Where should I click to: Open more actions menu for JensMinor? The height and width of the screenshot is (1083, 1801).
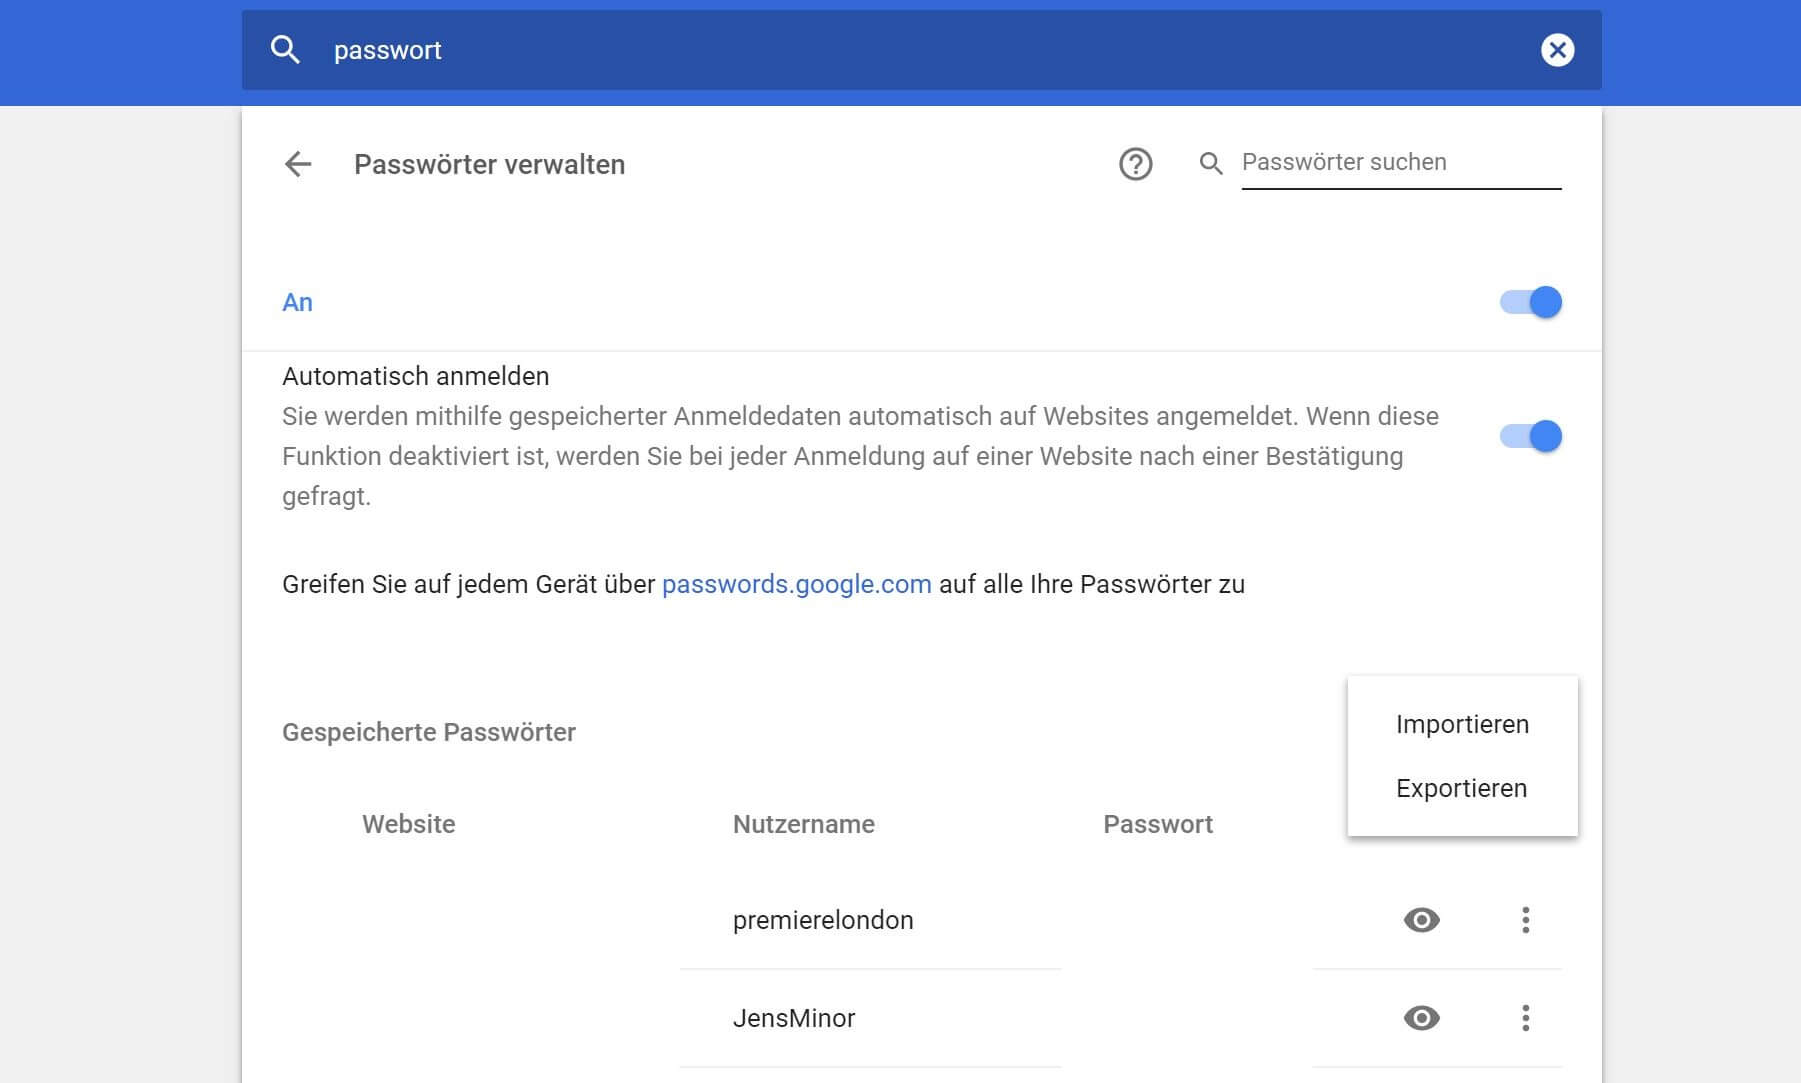pyautogui.click(x=1525, y=1018)
